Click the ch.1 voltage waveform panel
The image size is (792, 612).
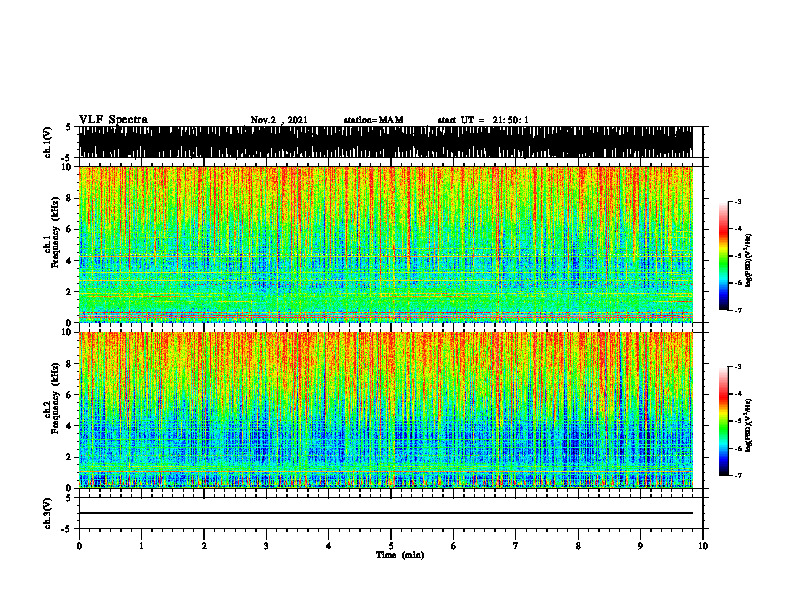[x=386, y=142]
